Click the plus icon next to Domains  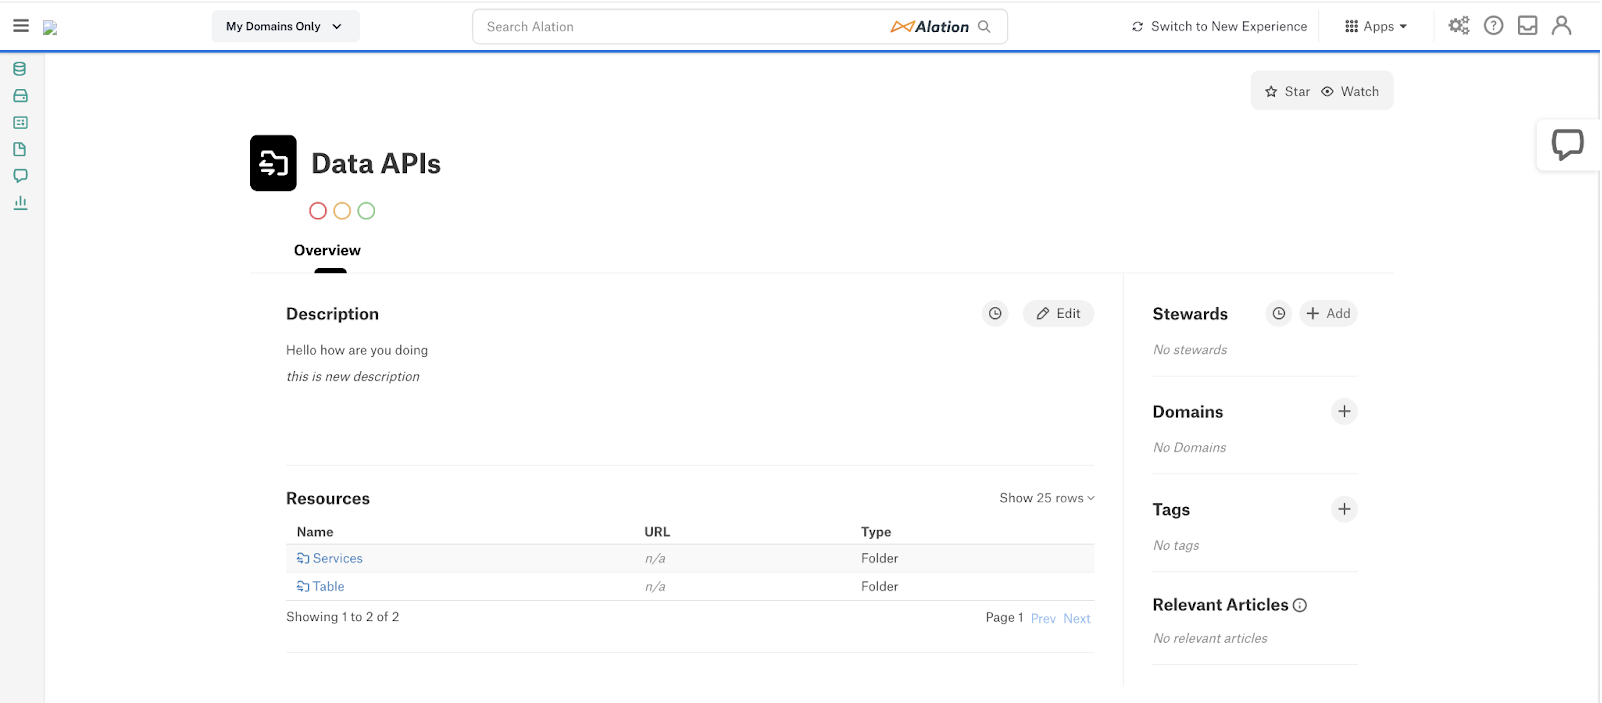pos(1344,412)
